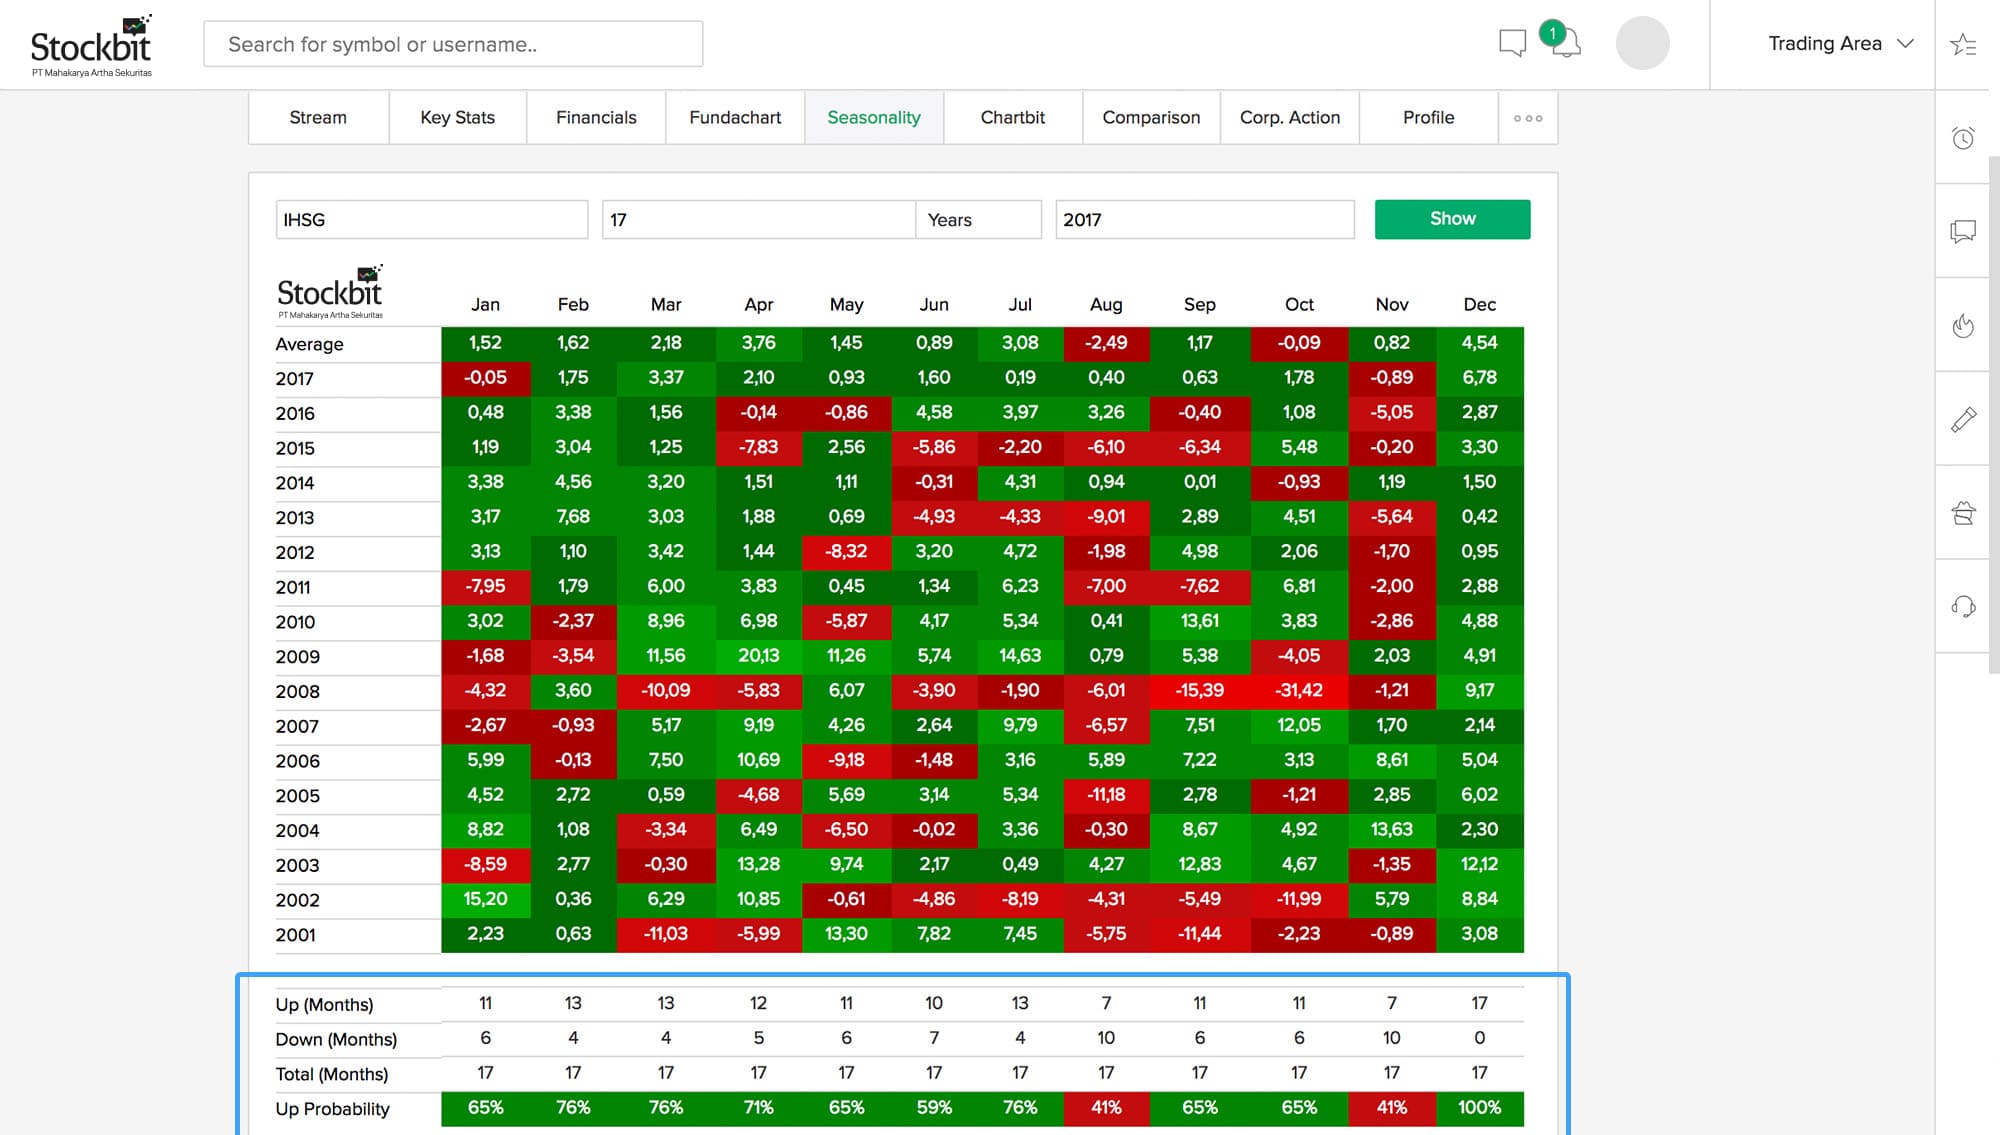Viewport: 2000px width, 1135px height.
Task: Expand the Trading Area dropdown
Action: 1840,44
